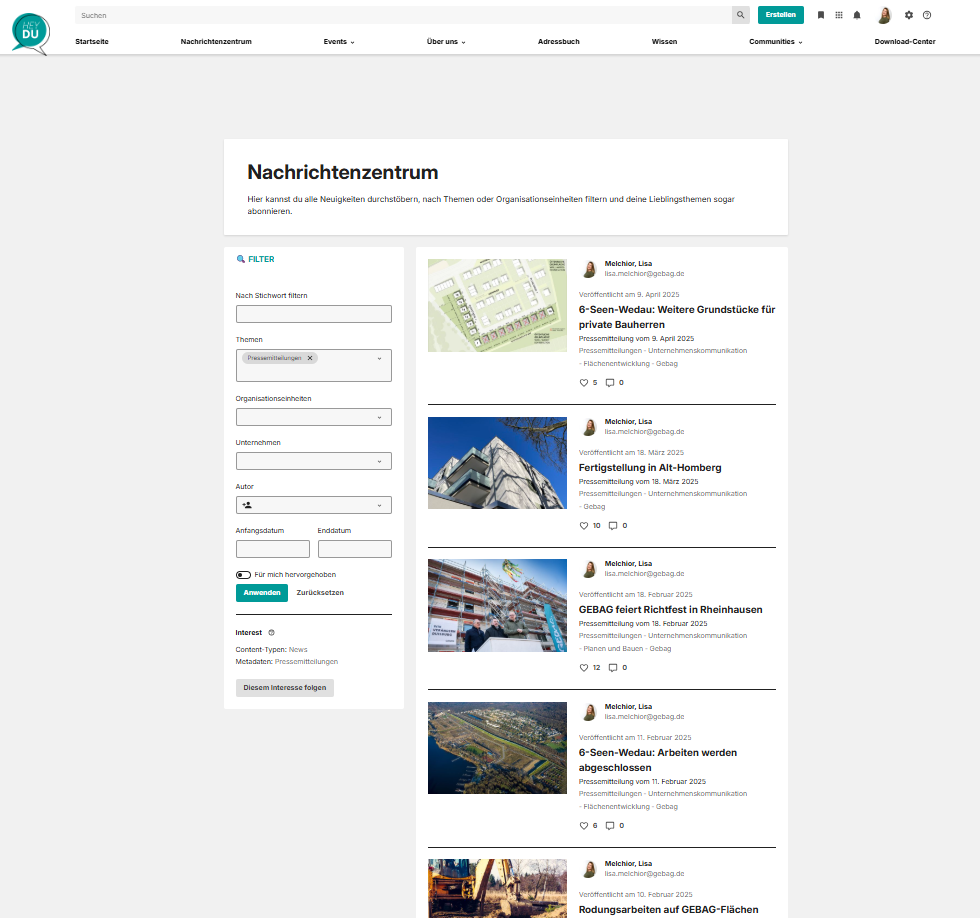Click the user profile avatar in header

click(x=884, y=15)
